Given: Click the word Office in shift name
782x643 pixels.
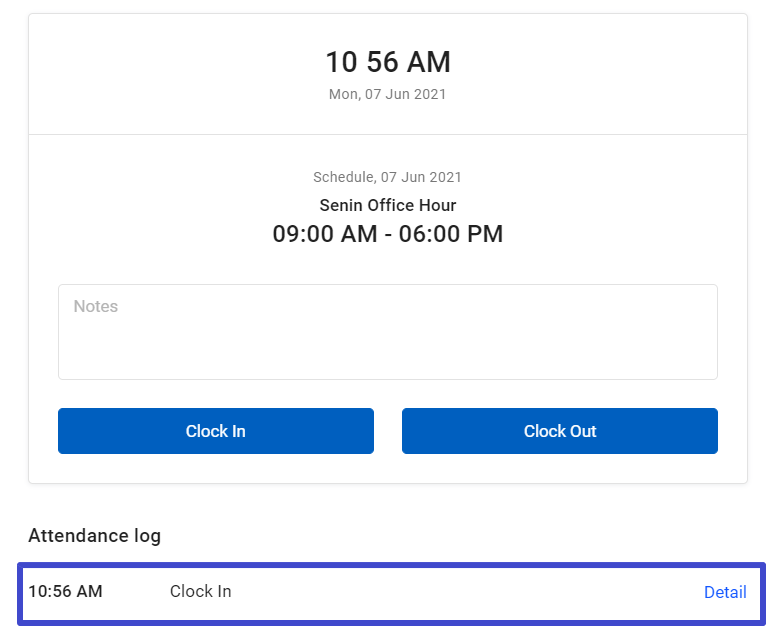Looking at the screenshot, I should tap(393, 205).
